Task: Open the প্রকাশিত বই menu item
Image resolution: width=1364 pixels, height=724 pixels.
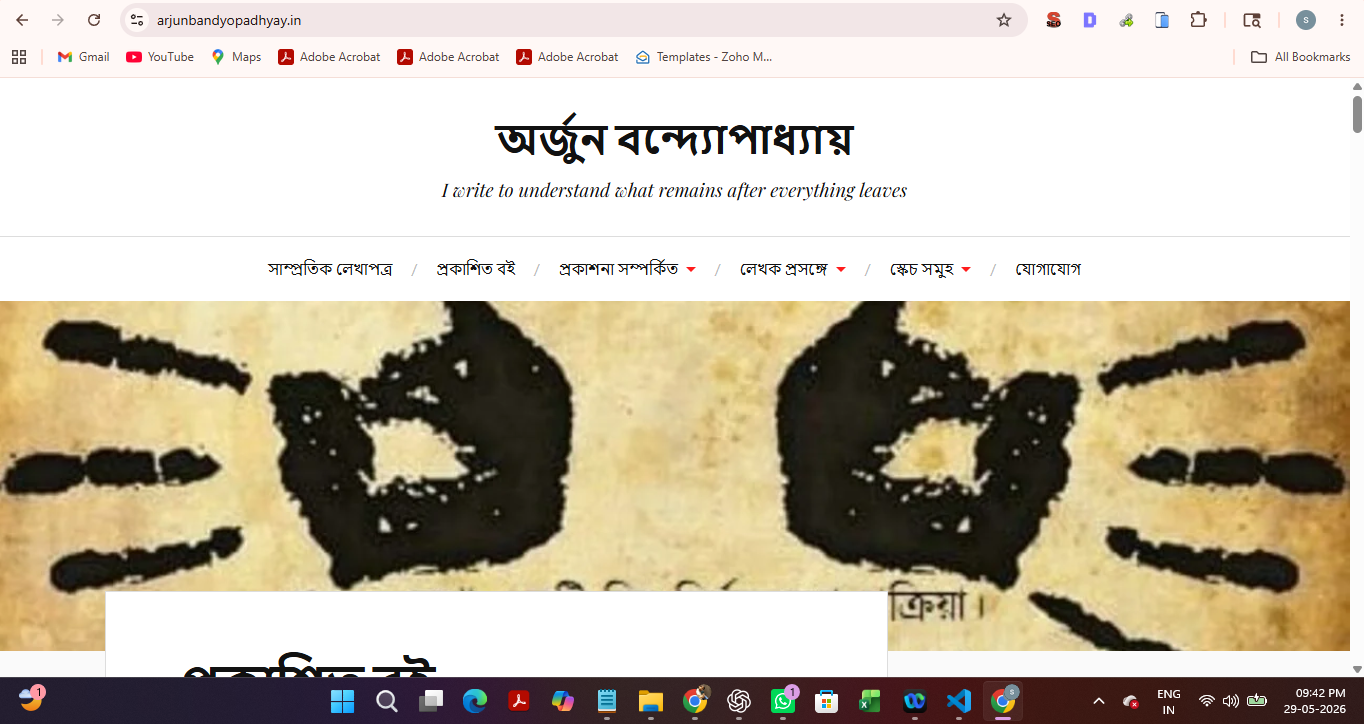Action: (x=476, y=269)
